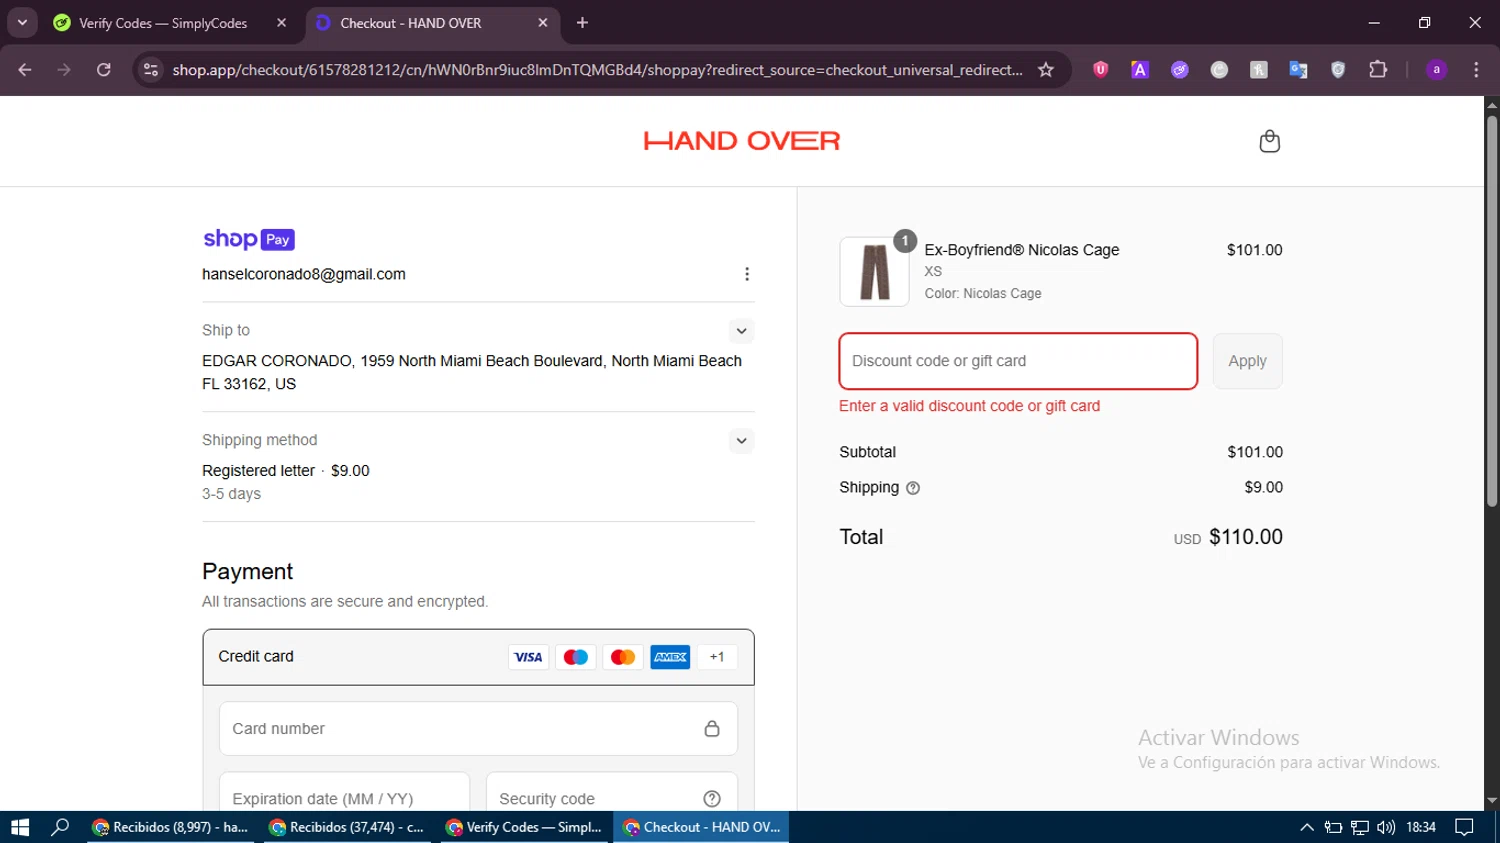Viewport: 1500px width, 843px height.
Task: Go forward in browser history
Action: coord(64,70)
